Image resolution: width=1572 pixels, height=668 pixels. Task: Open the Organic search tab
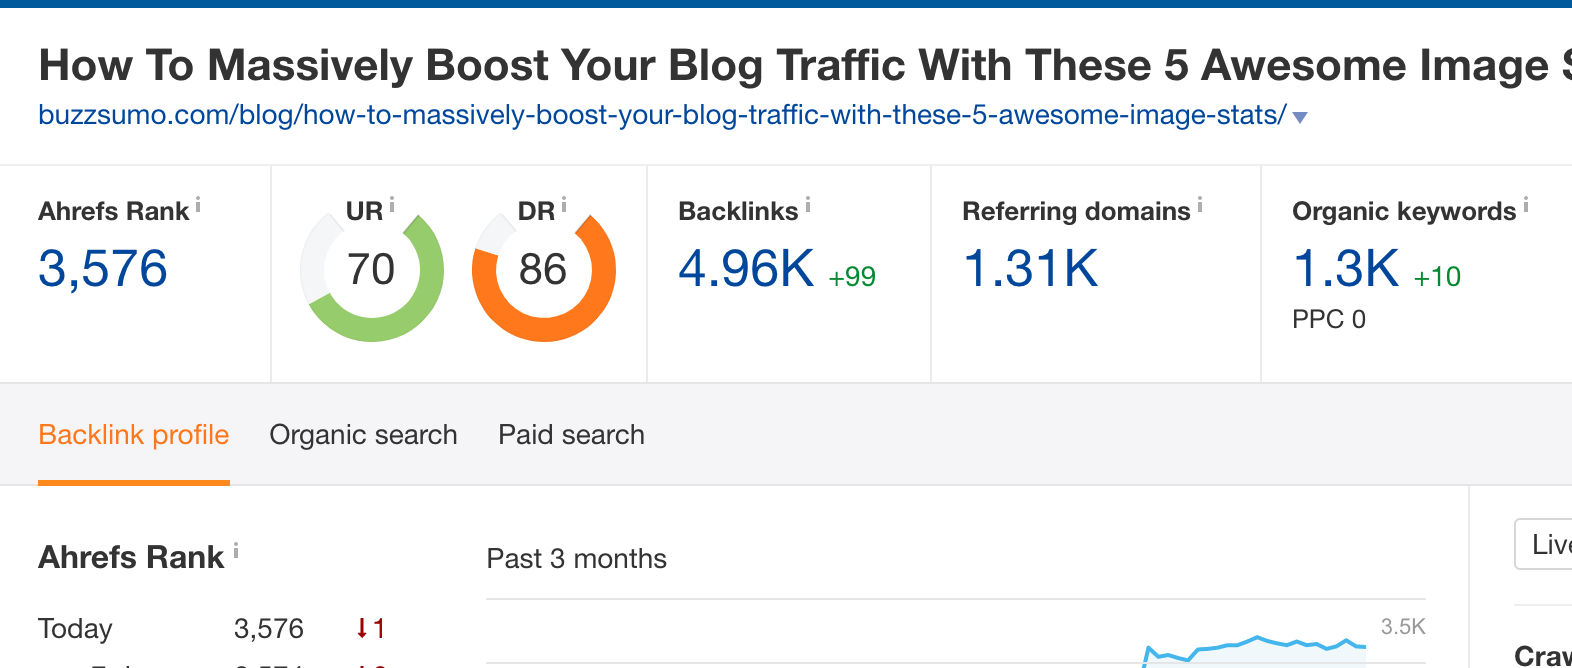(363, 435)
